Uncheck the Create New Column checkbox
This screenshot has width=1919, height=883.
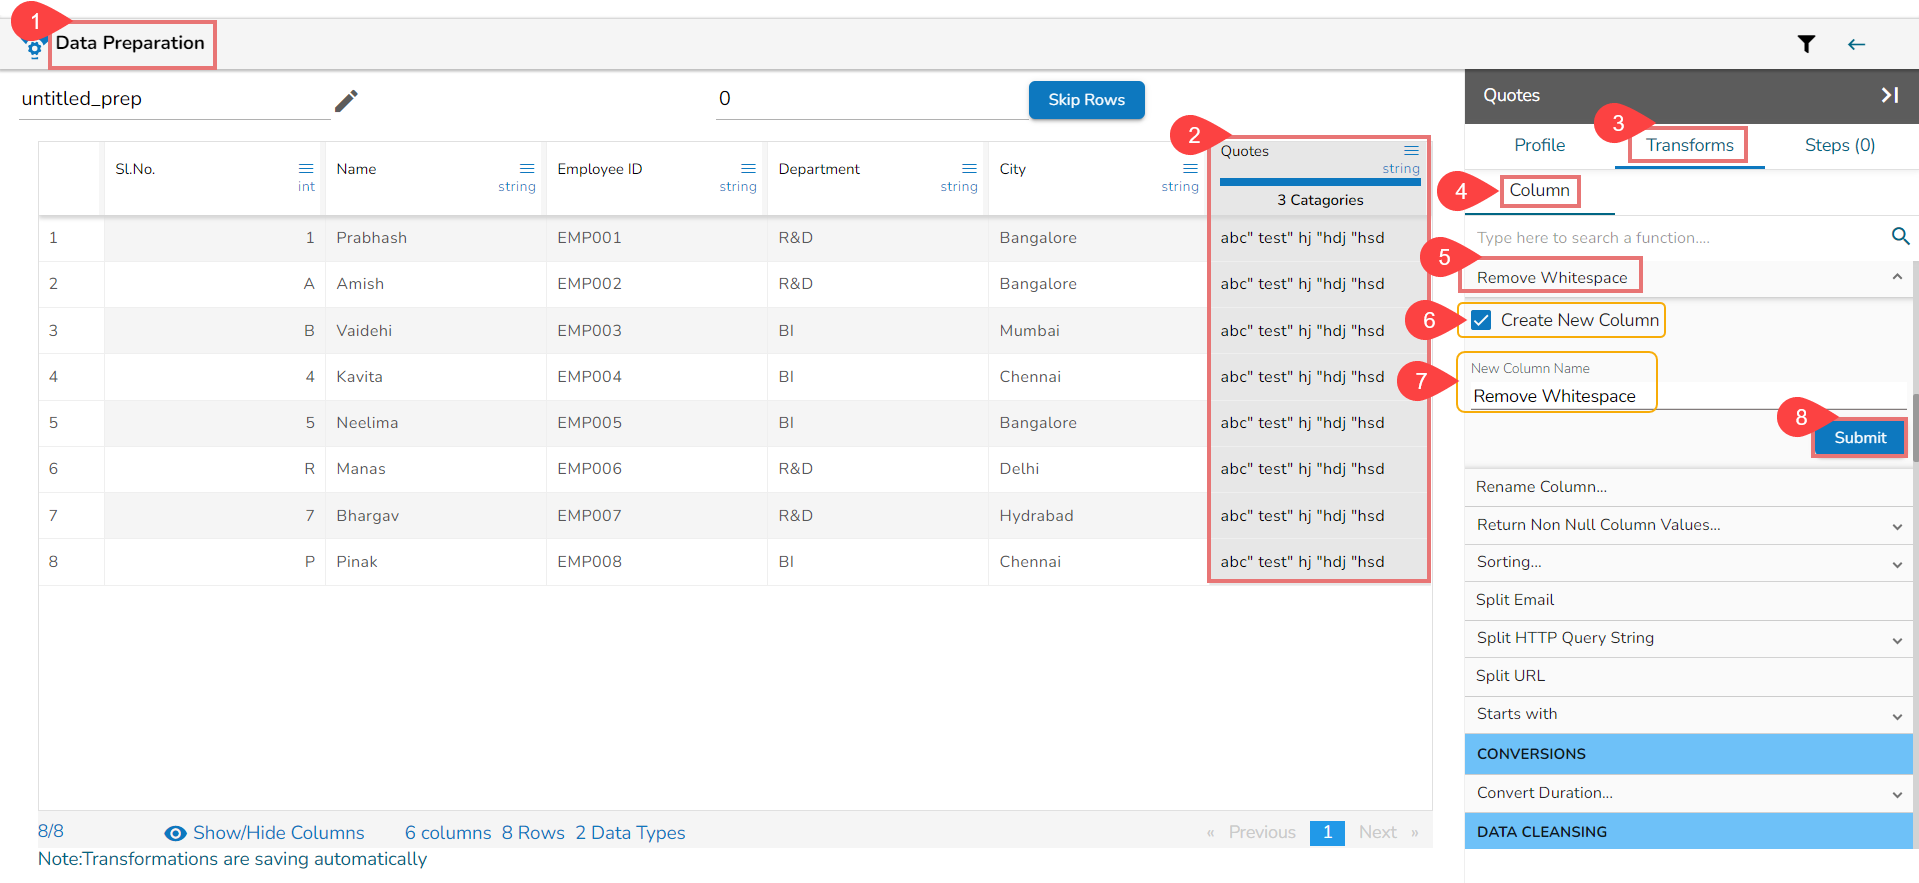(1481, 320)
